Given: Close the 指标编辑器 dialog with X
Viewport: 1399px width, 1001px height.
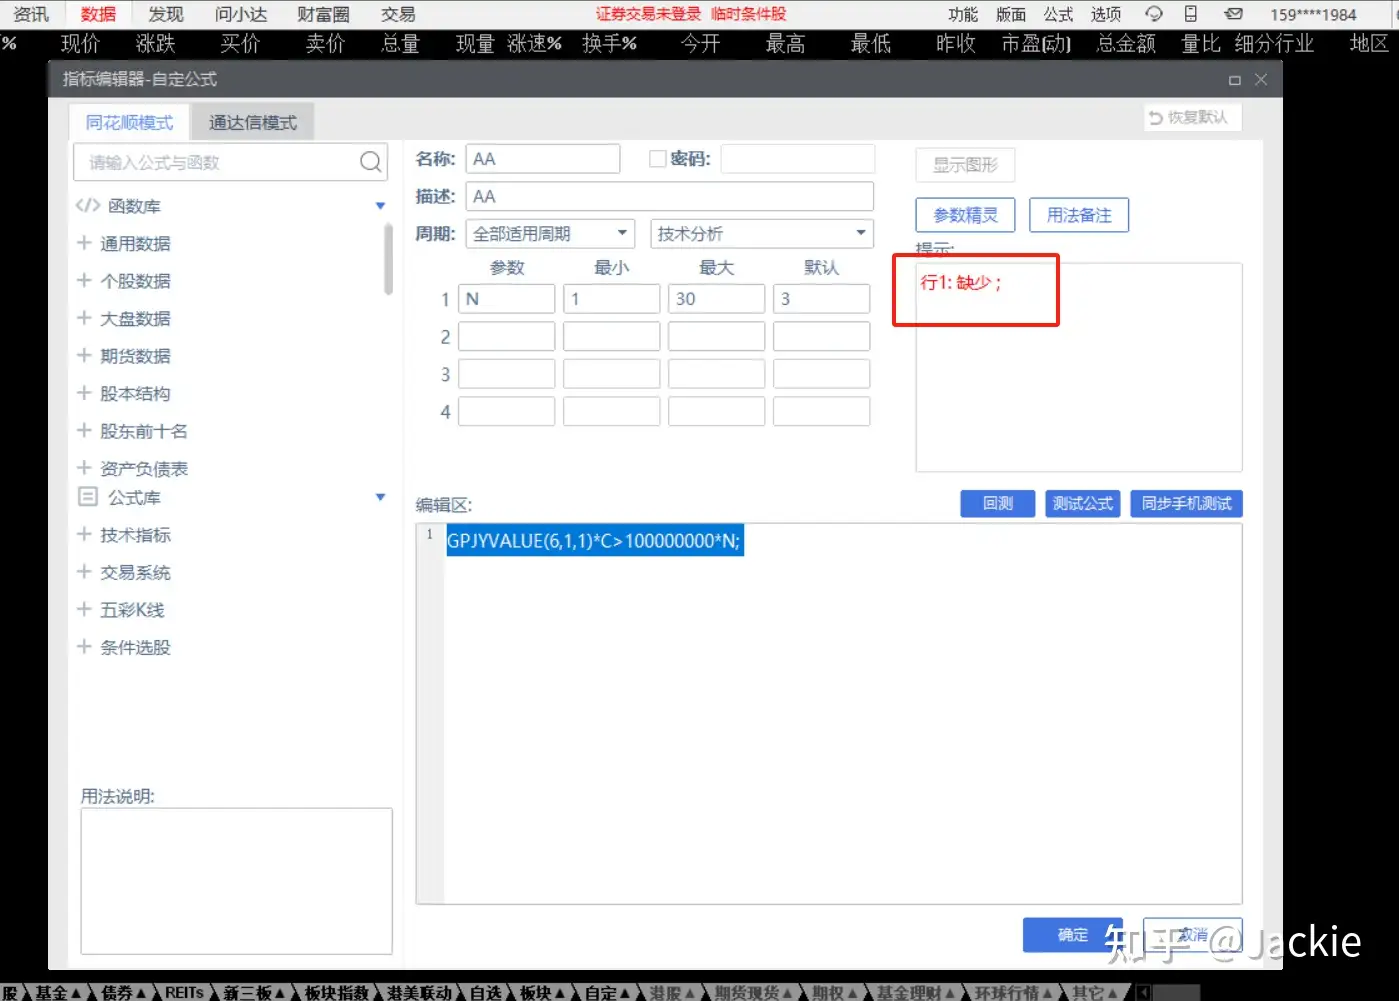Looking at the screenshot, I should (x=1261, y=79).
